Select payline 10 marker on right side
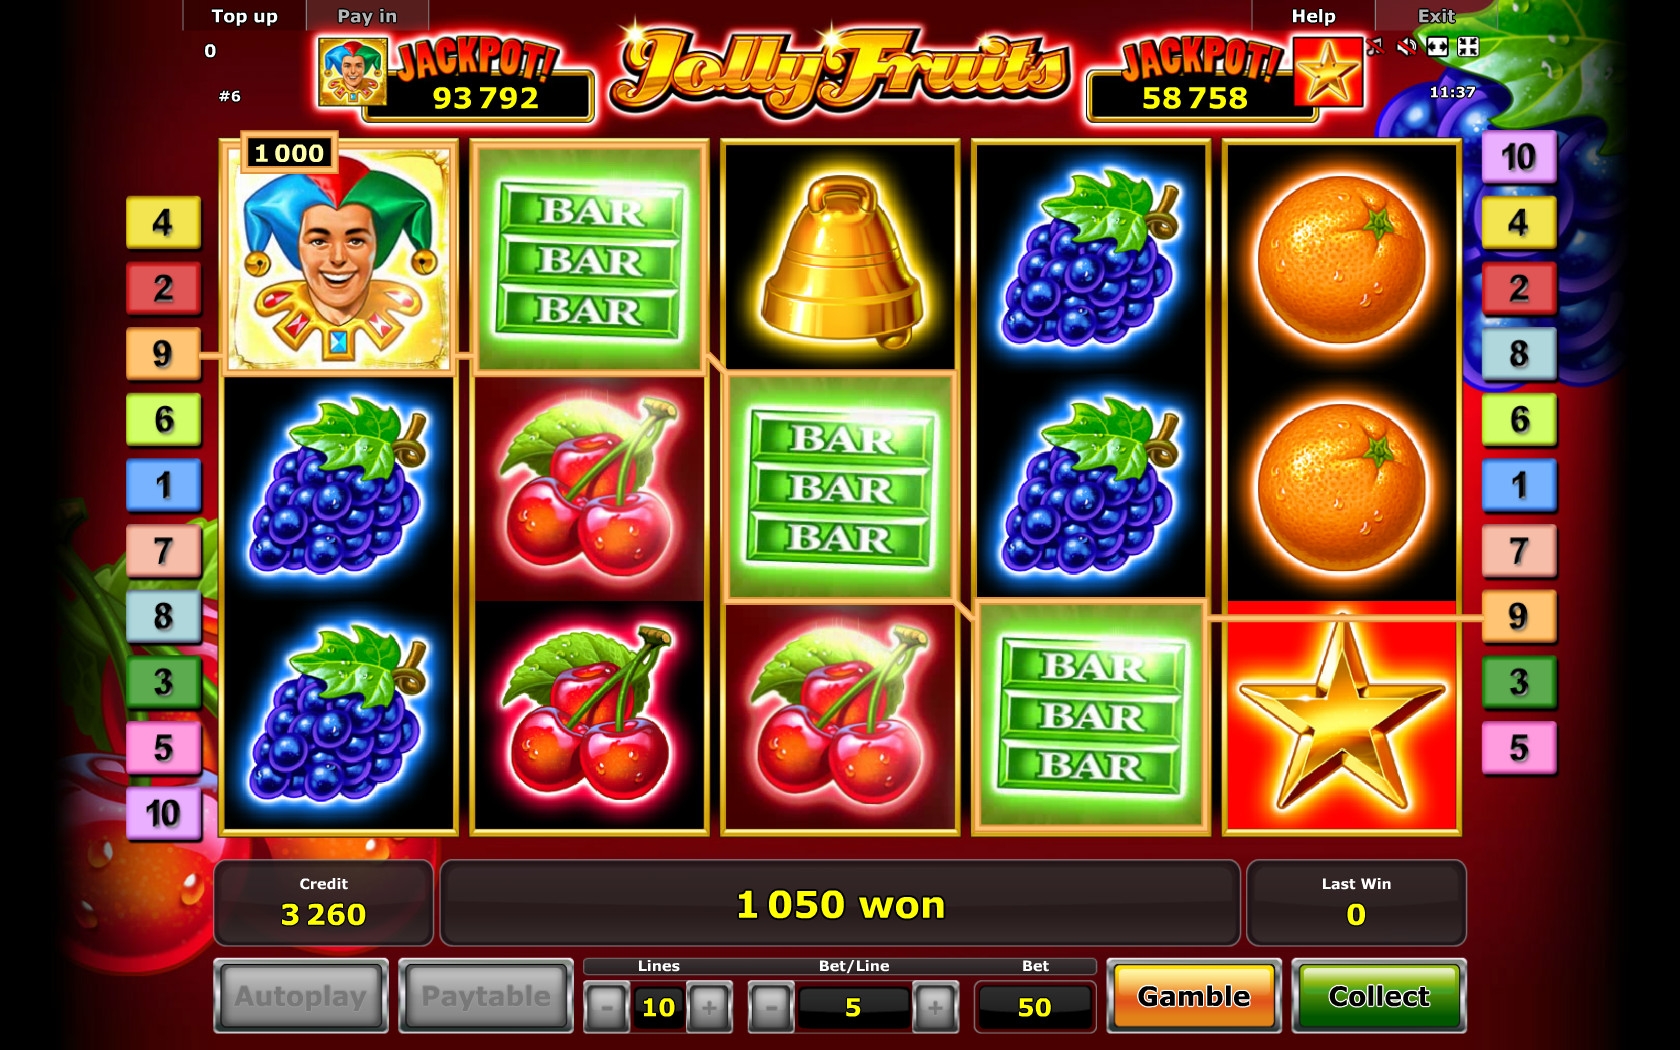 (1518, 157)
